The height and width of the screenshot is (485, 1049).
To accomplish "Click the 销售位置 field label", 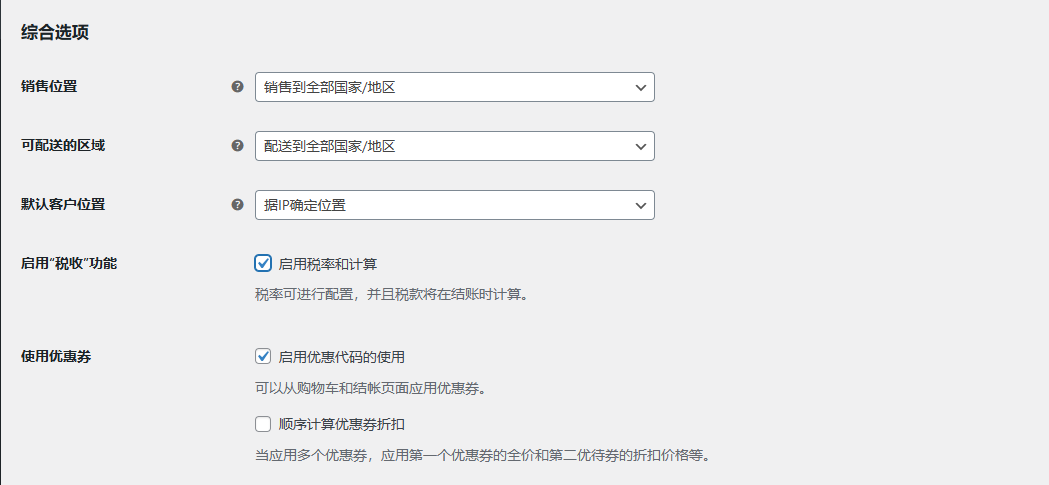I will coord(49,86).
